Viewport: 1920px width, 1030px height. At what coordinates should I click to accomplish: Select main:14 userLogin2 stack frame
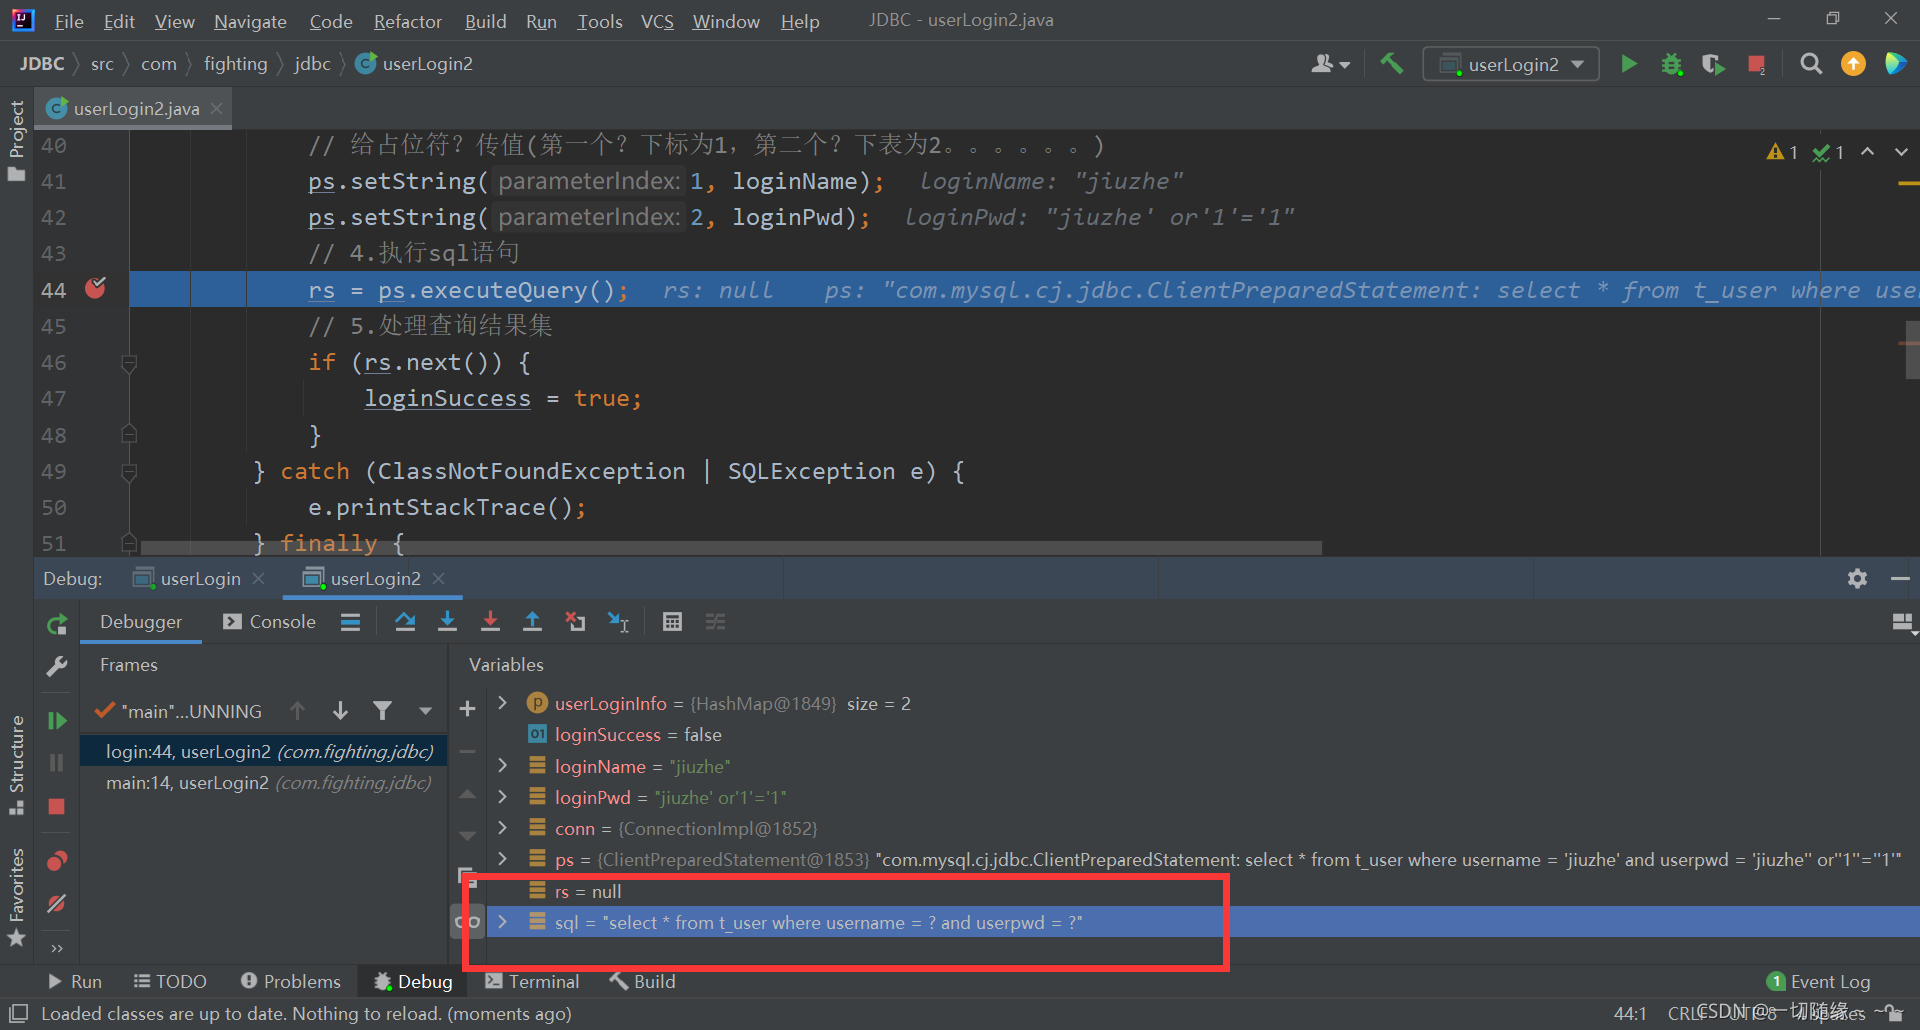pyautogui.click(x=265, y=783)
